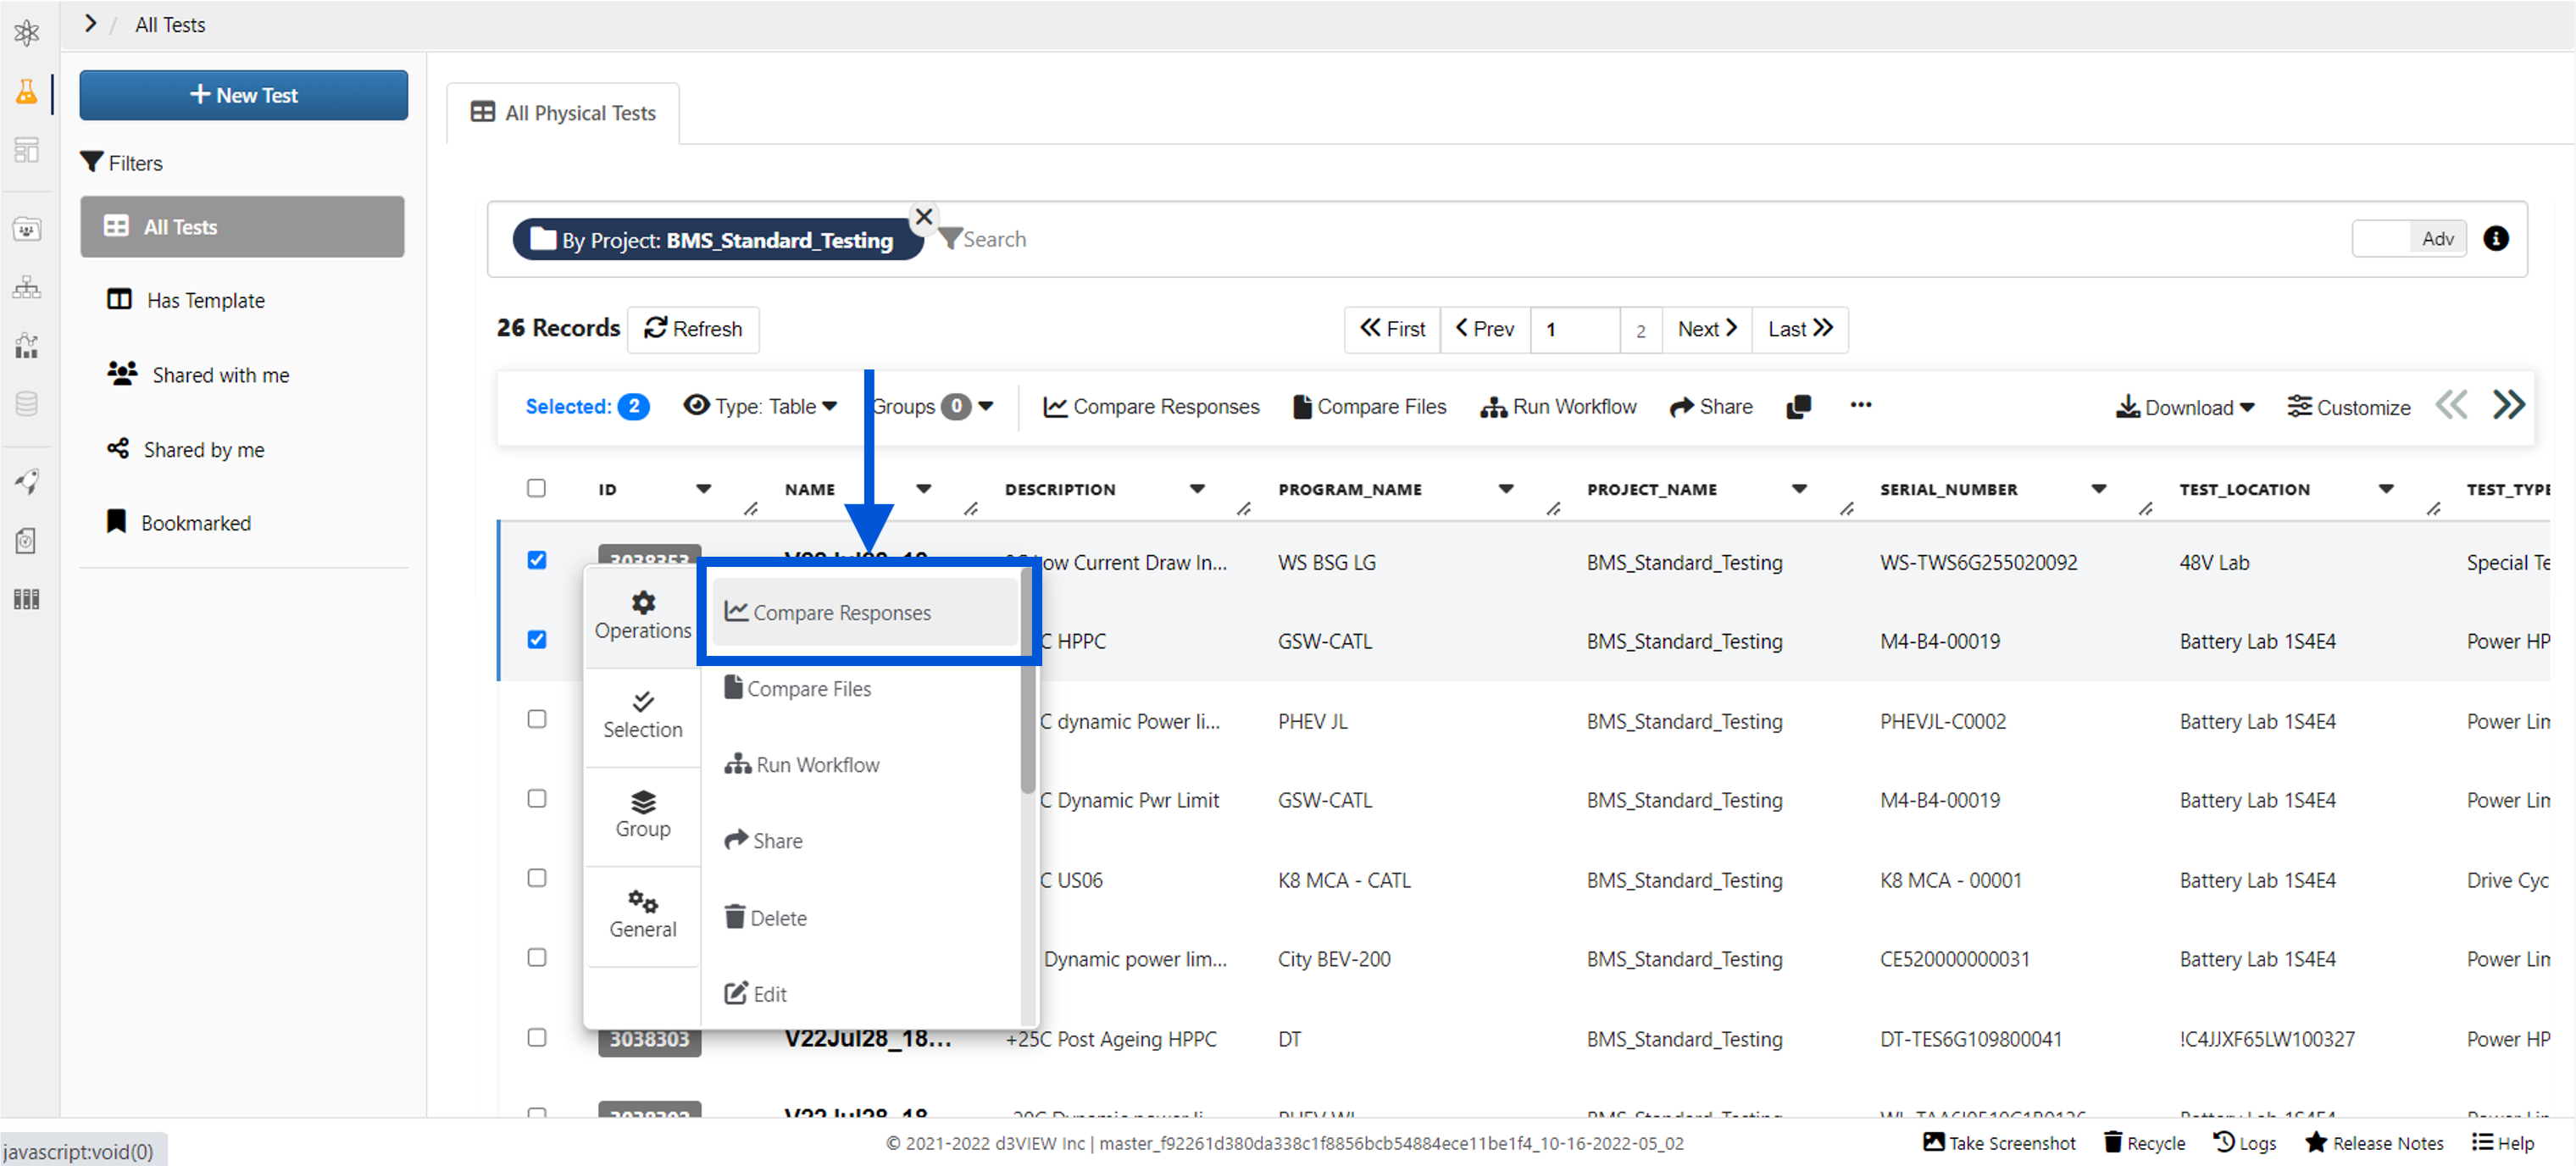Open the NAME column dropdown arrow
Image resolution: width=2576 pixels, height=1166 pixels.
click(x=924, y=489)
